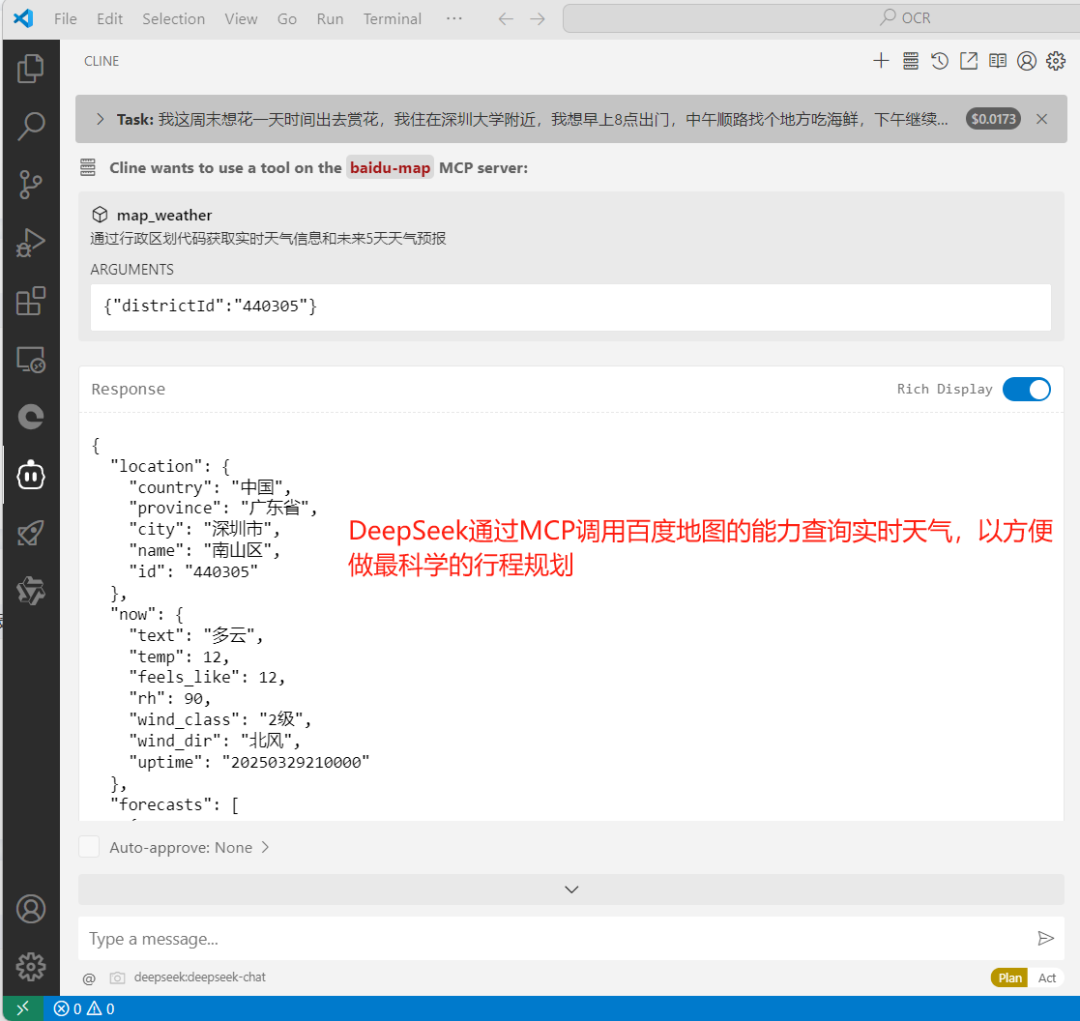Open Cline documentation book icon
This screenshot has width=1080, height=1021.
click(997, 60)
